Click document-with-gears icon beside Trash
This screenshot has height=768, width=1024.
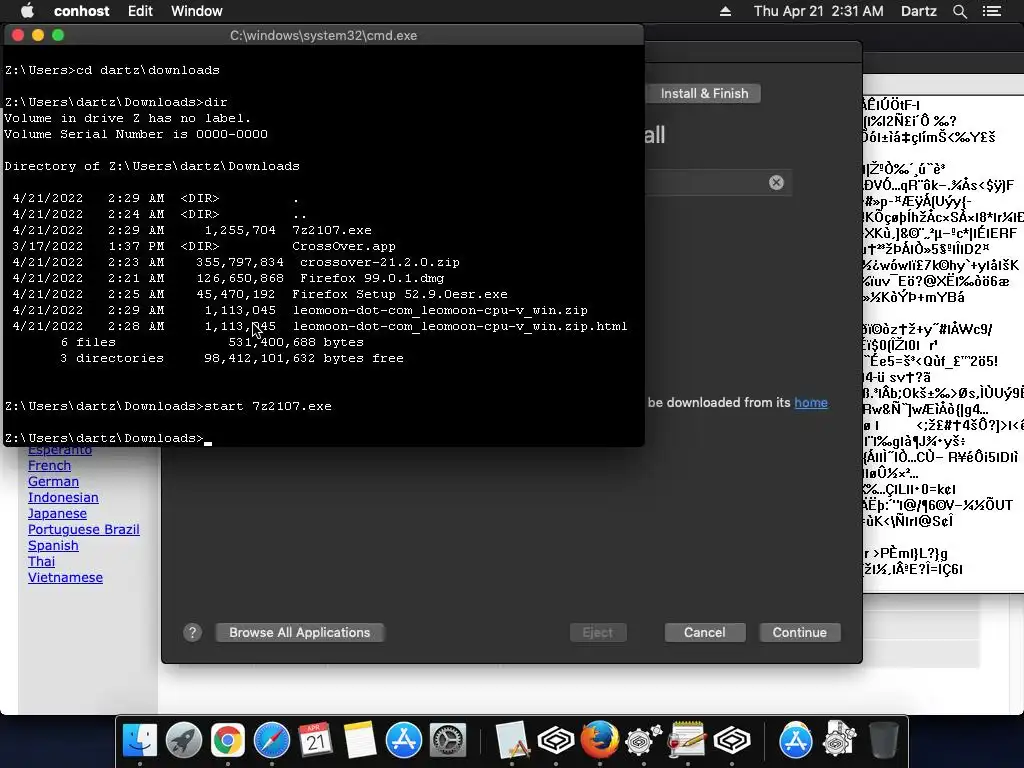[x=839, y=740]
